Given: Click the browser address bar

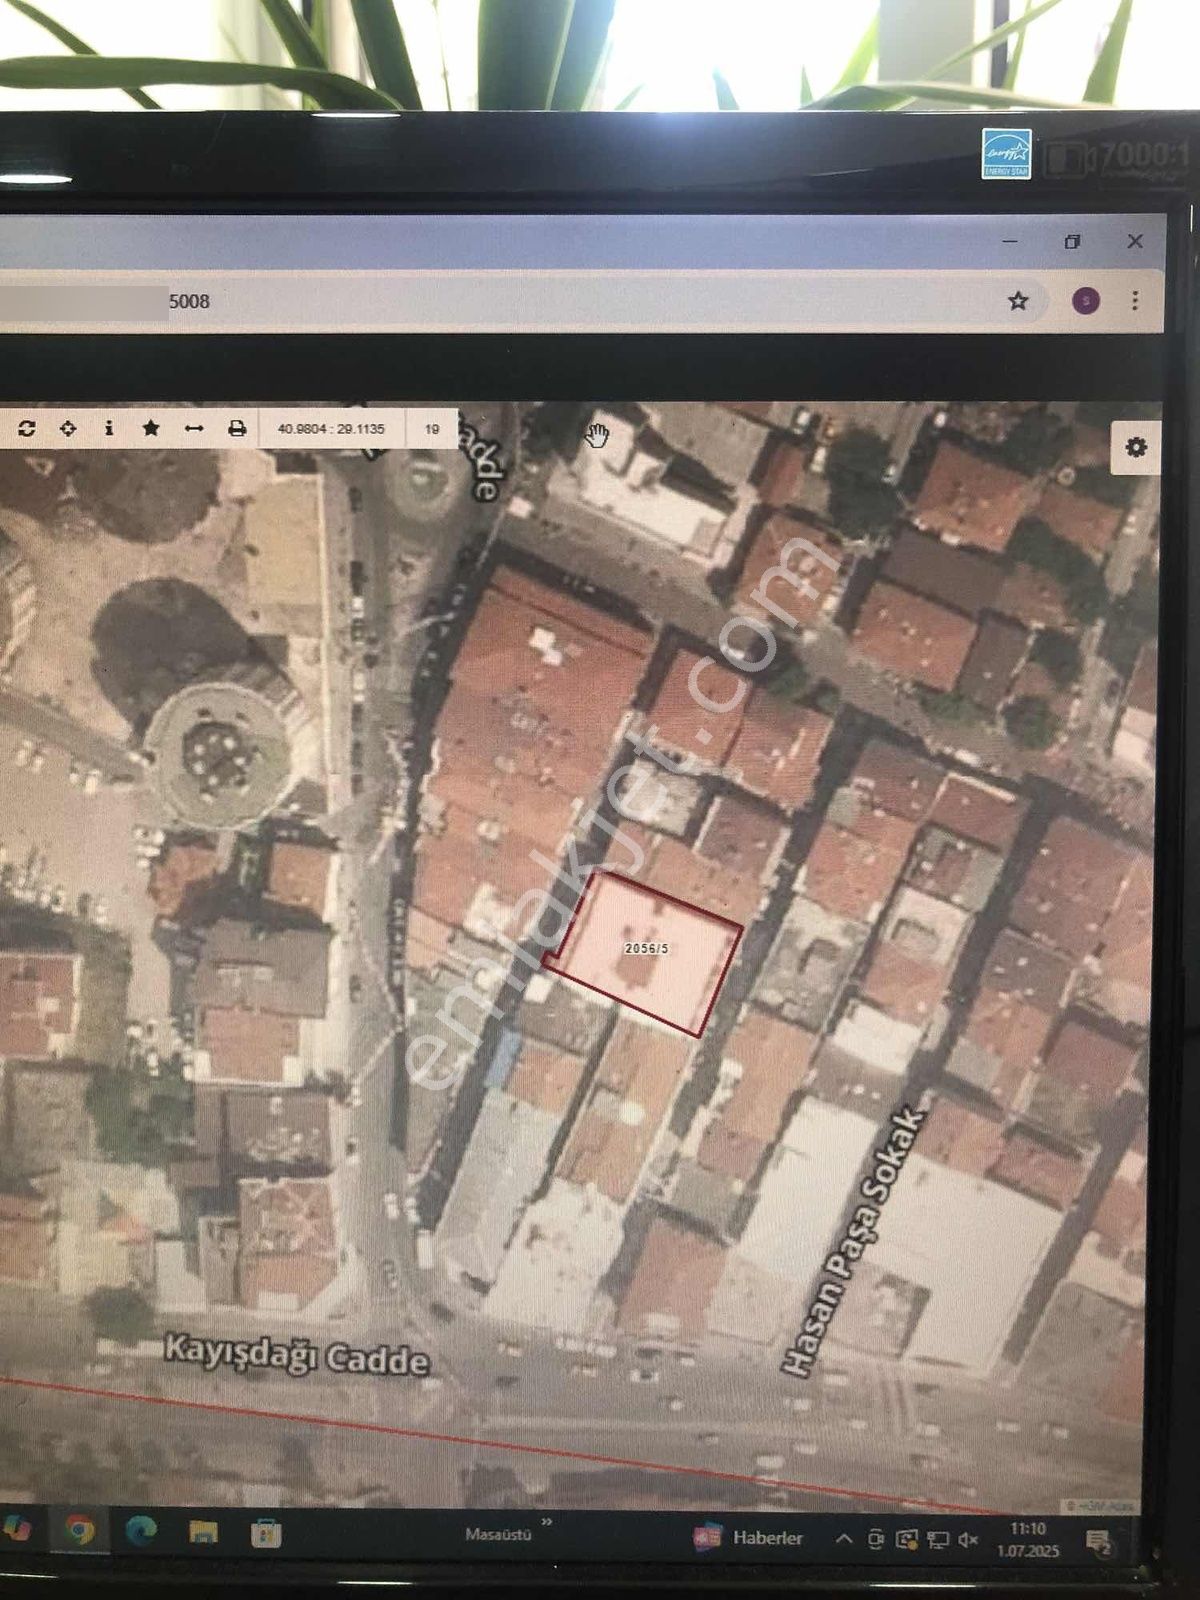Looking at the screenshot, I should click(x=500, y=301).
